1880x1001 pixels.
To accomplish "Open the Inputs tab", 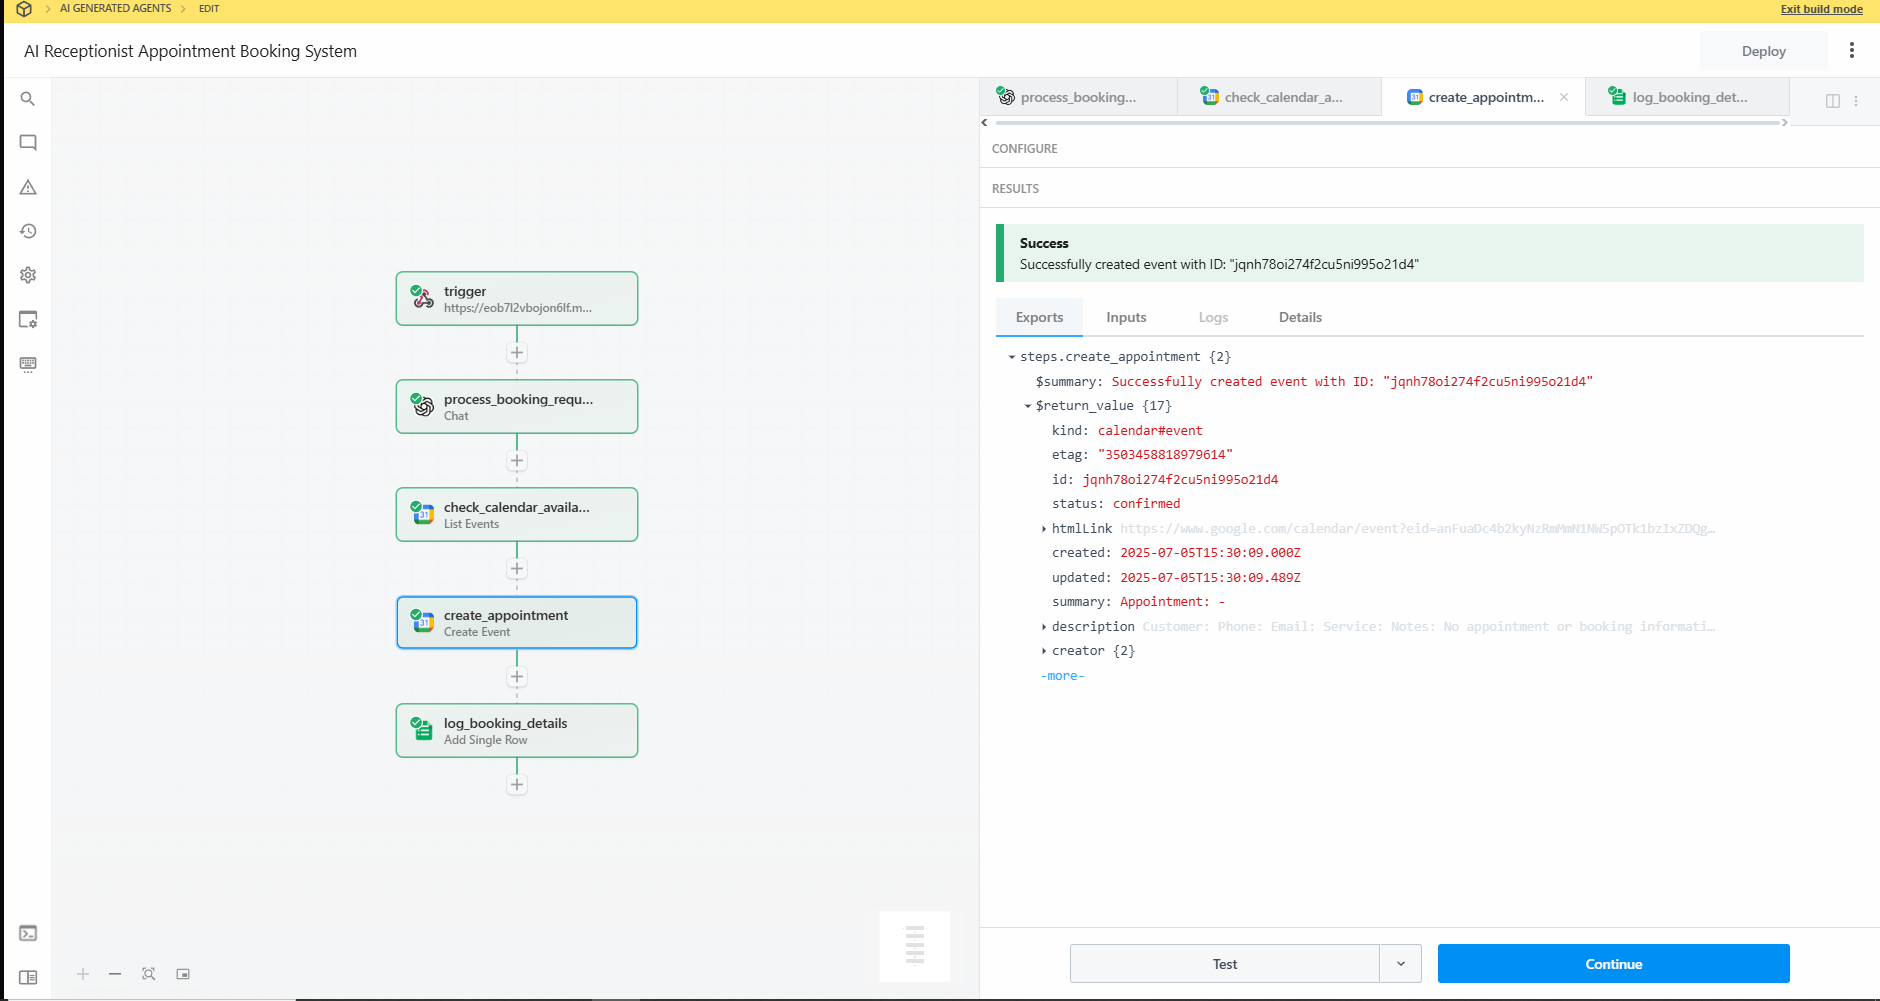I will click(x=1126, y=317).
